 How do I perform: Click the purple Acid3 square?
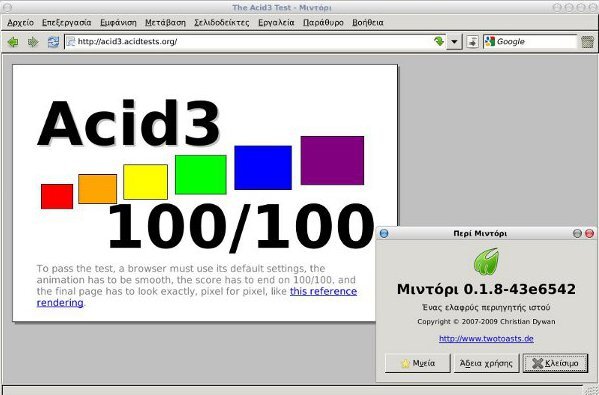click(332, 160)
